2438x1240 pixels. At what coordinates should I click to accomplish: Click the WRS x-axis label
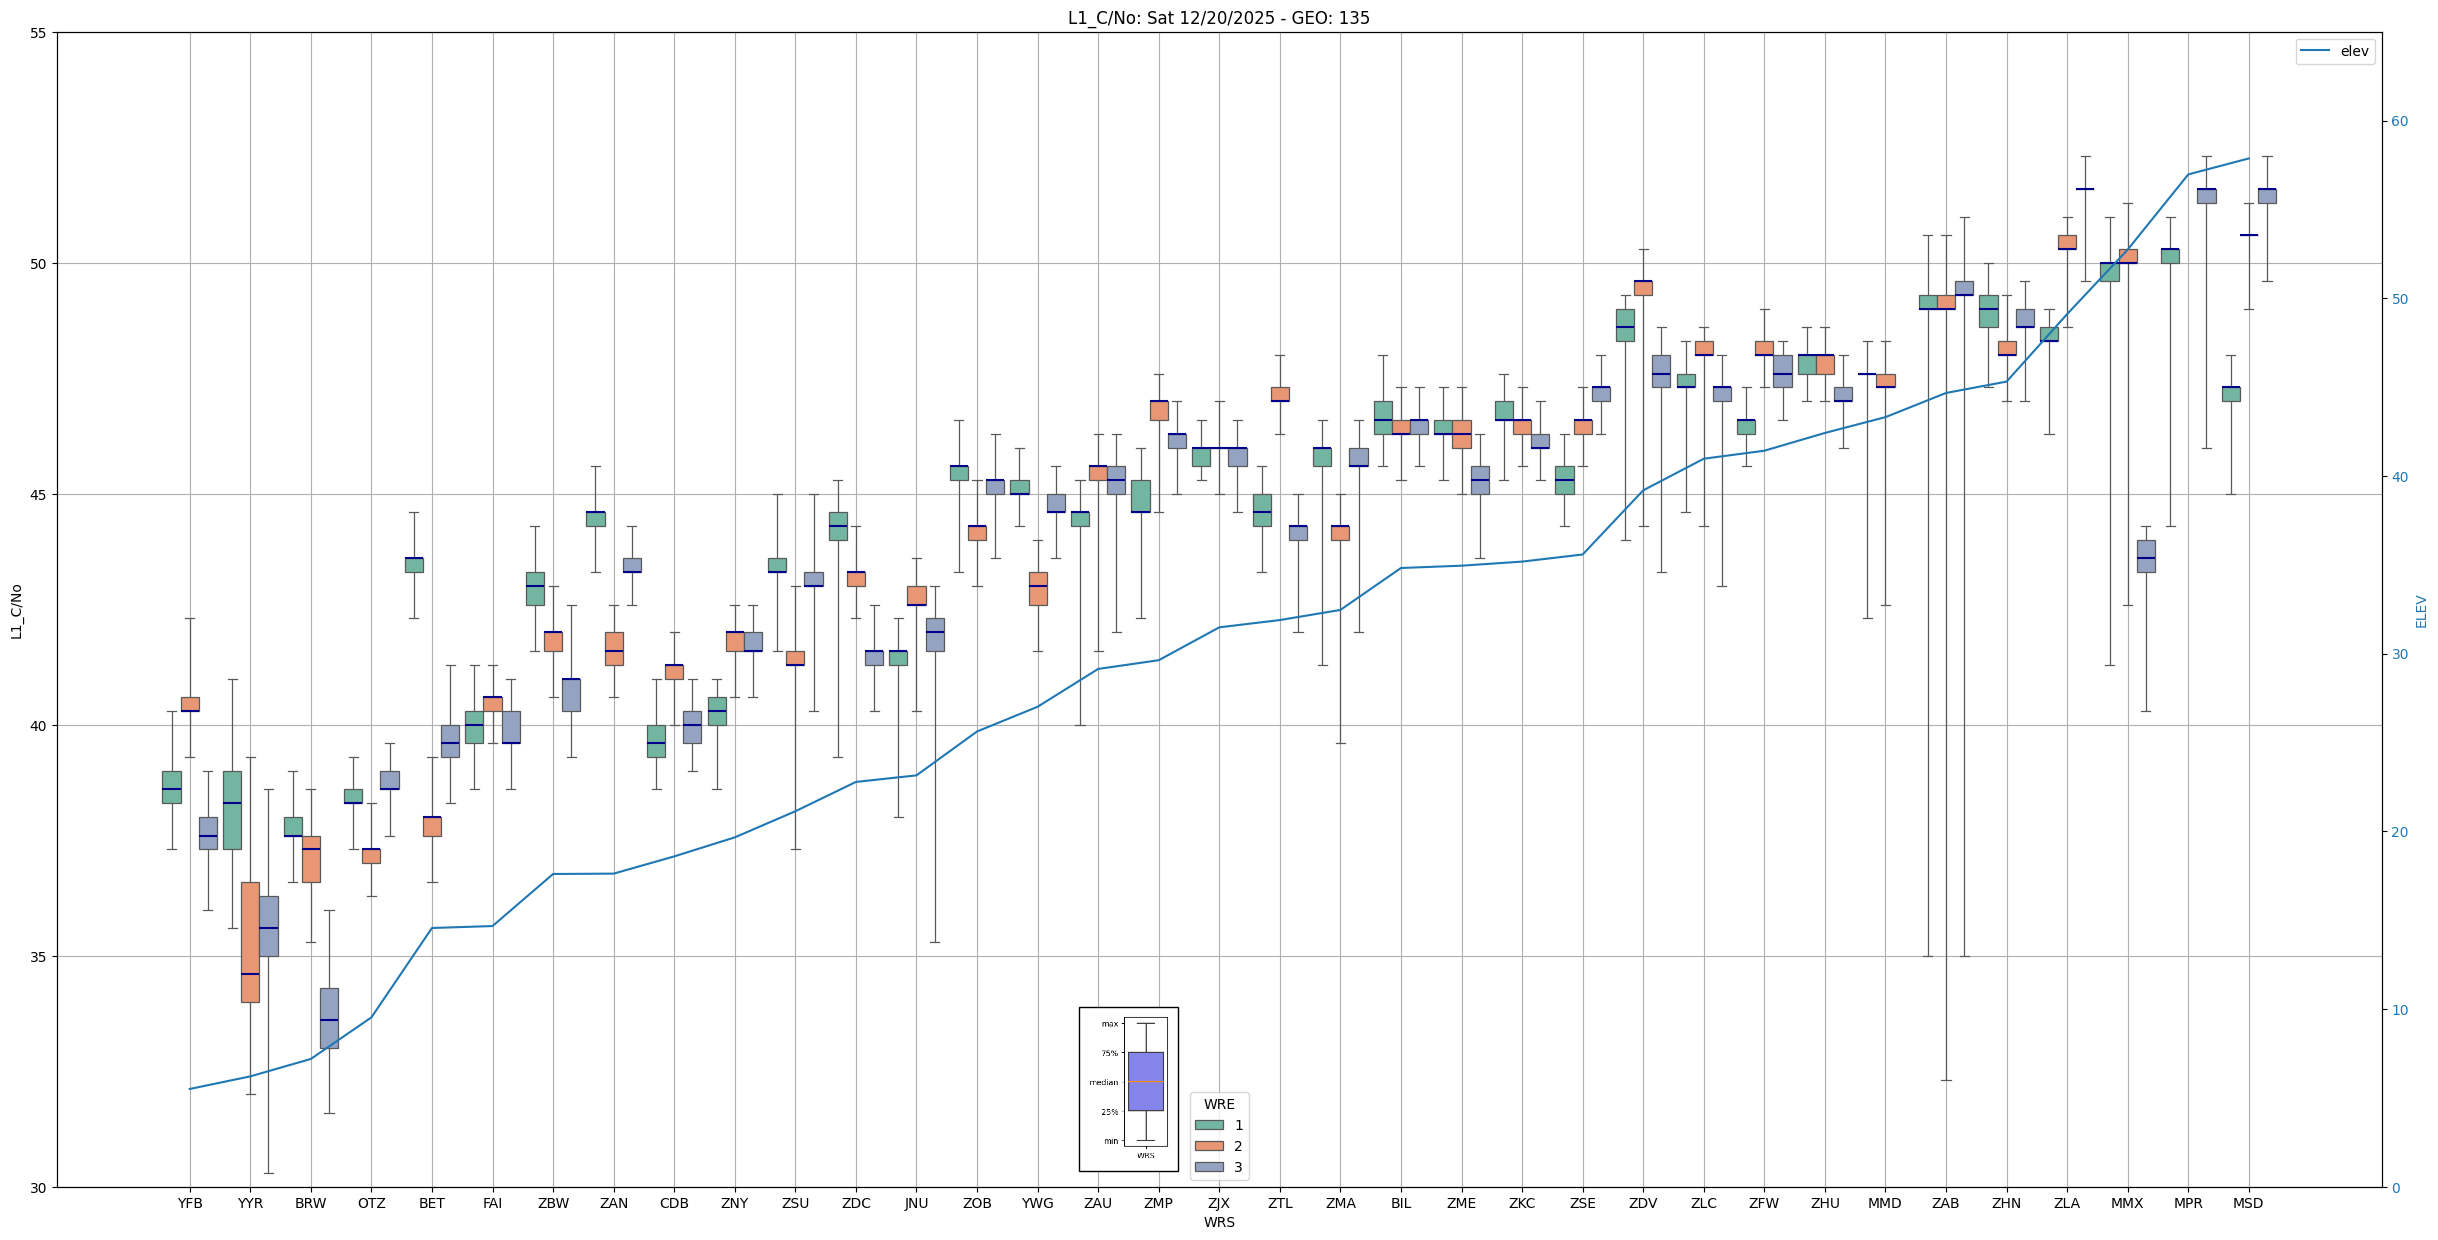pos(1219,1222)
